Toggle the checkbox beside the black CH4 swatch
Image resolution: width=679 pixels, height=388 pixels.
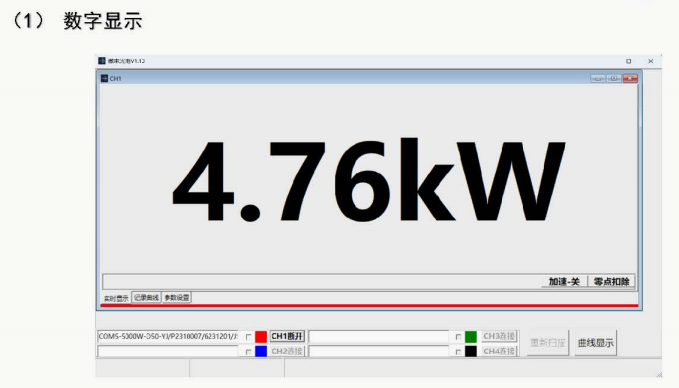point(458,352)
